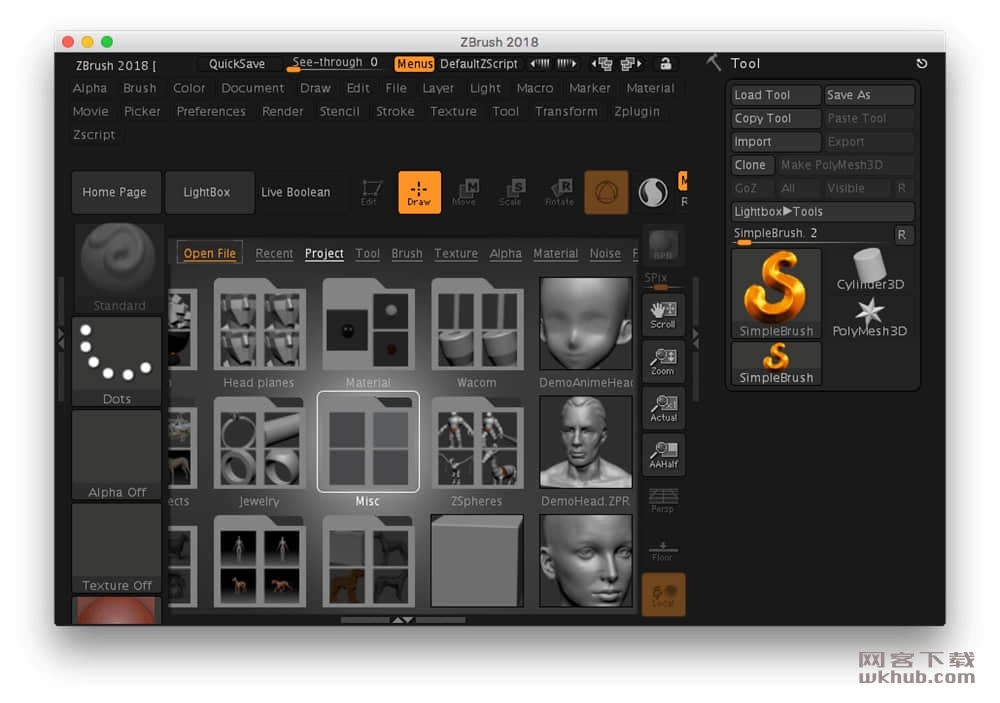
Task: Open the Alpha Off picker
Action: pyautogui.click(x=117, y=455)
